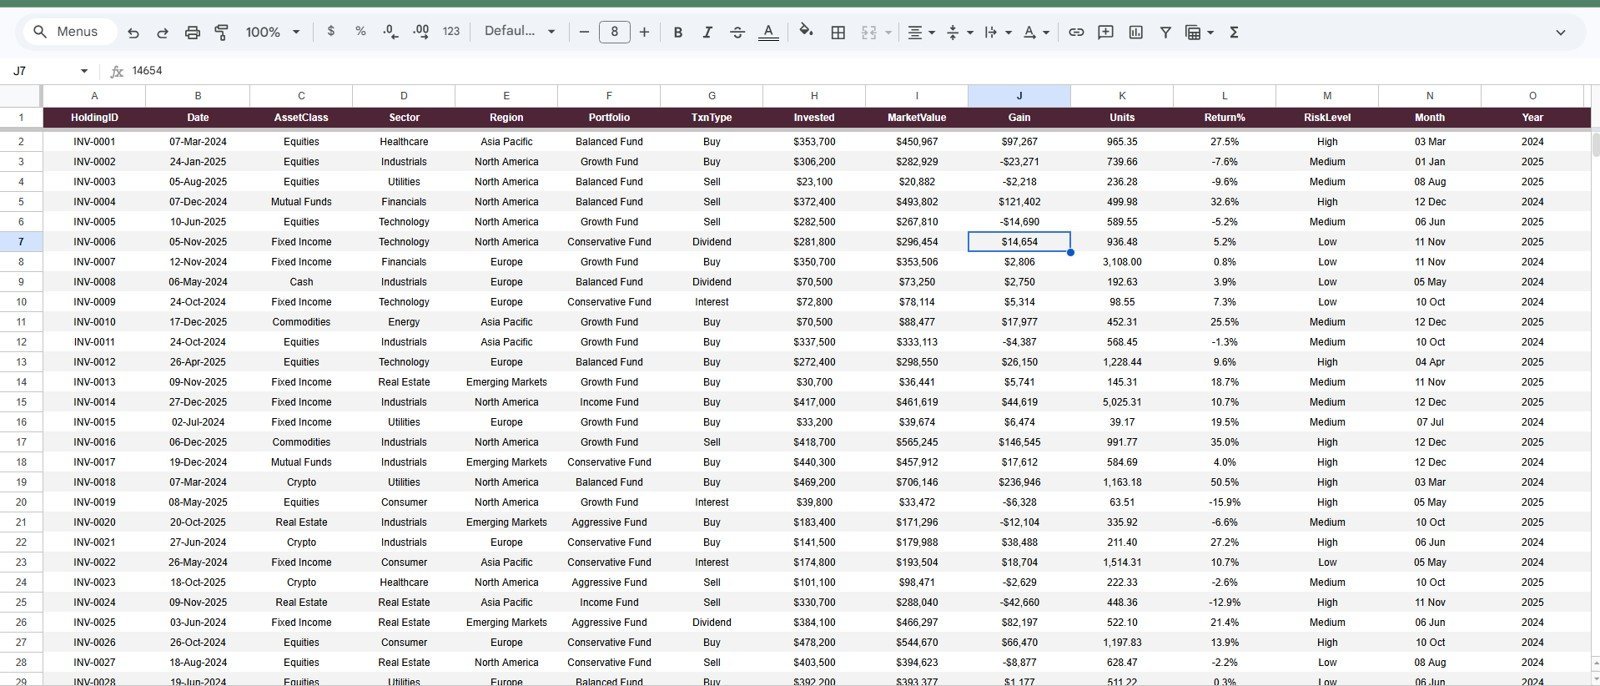The height and width of the screenshot is (686, 1600).
Task: Click the Insert comment icon
Action: coord(1106,32)
